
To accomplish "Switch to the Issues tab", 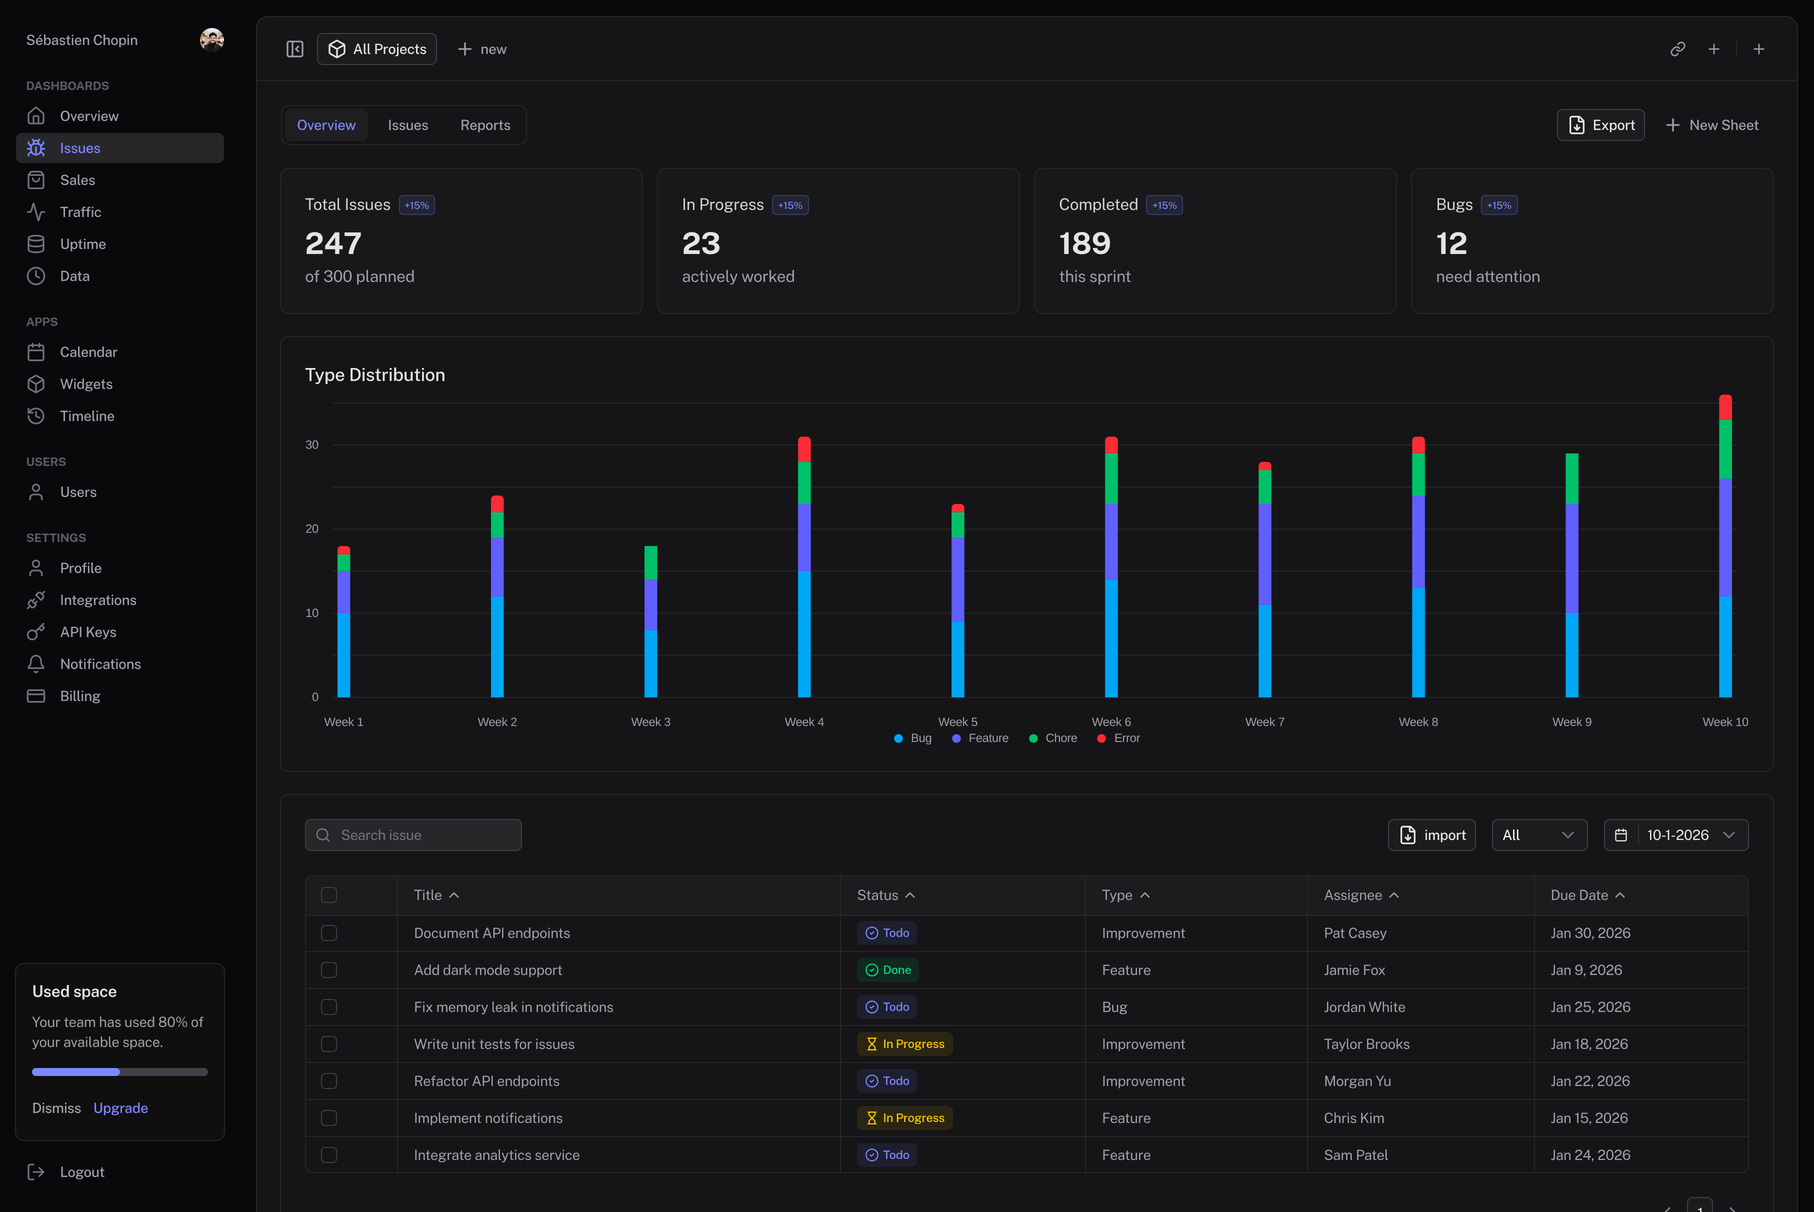I will (408, 125).
